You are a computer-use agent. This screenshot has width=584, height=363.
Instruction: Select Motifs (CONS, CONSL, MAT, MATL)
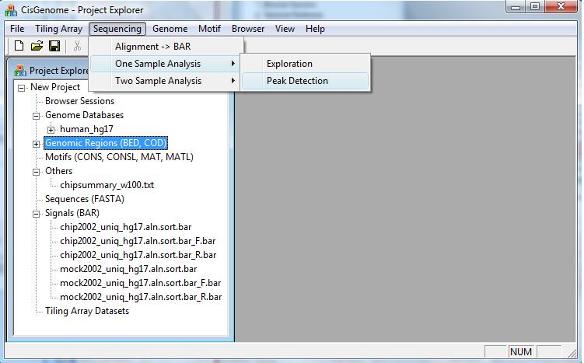pyautogui.click(x=119, y=157)
